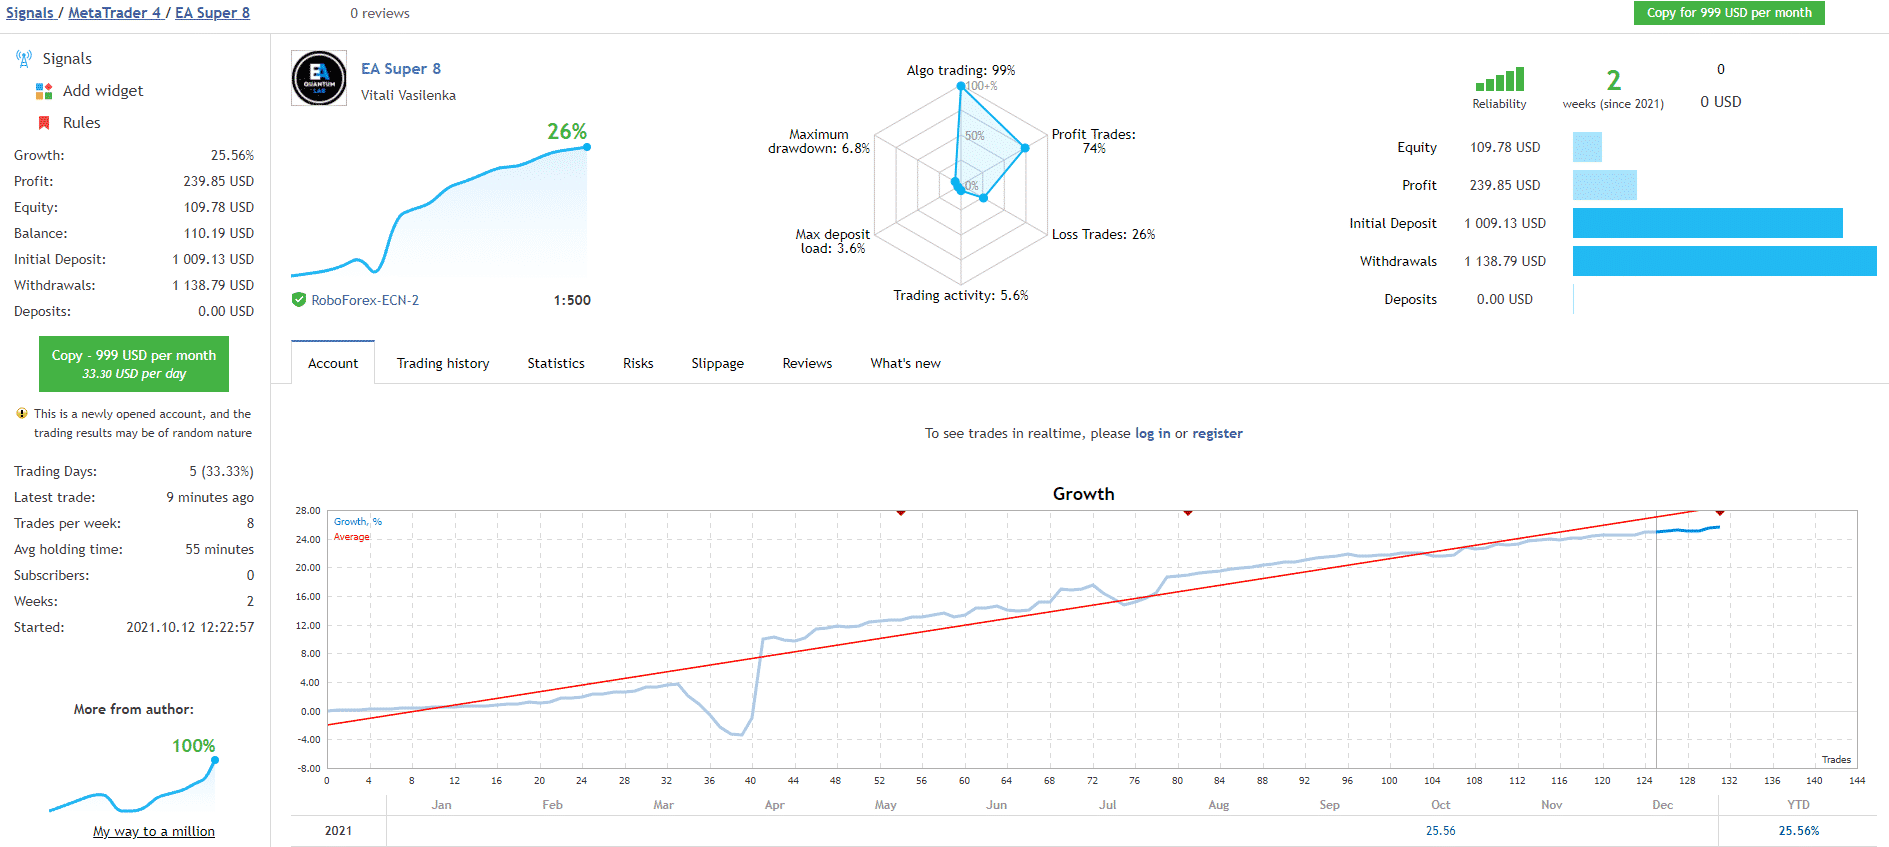Image resolution: width=1889 pixels, height=847 pixels.
Task: Click the red marker above May on Growth chart
Action: [901, 512]
